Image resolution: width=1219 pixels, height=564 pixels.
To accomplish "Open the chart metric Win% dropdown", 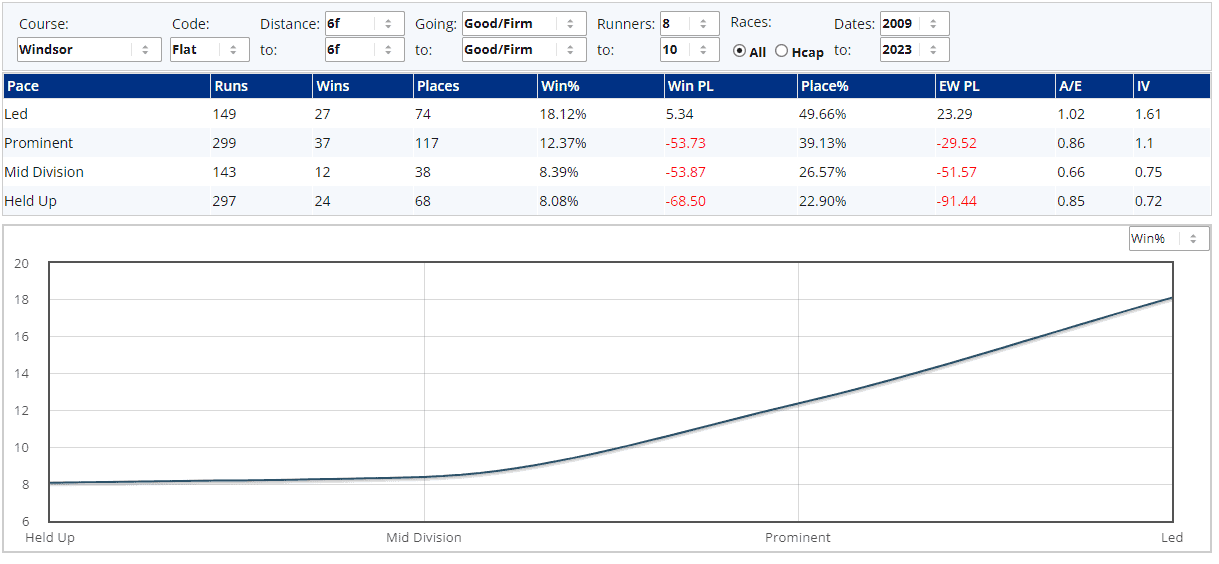I will pos(1168,239).
